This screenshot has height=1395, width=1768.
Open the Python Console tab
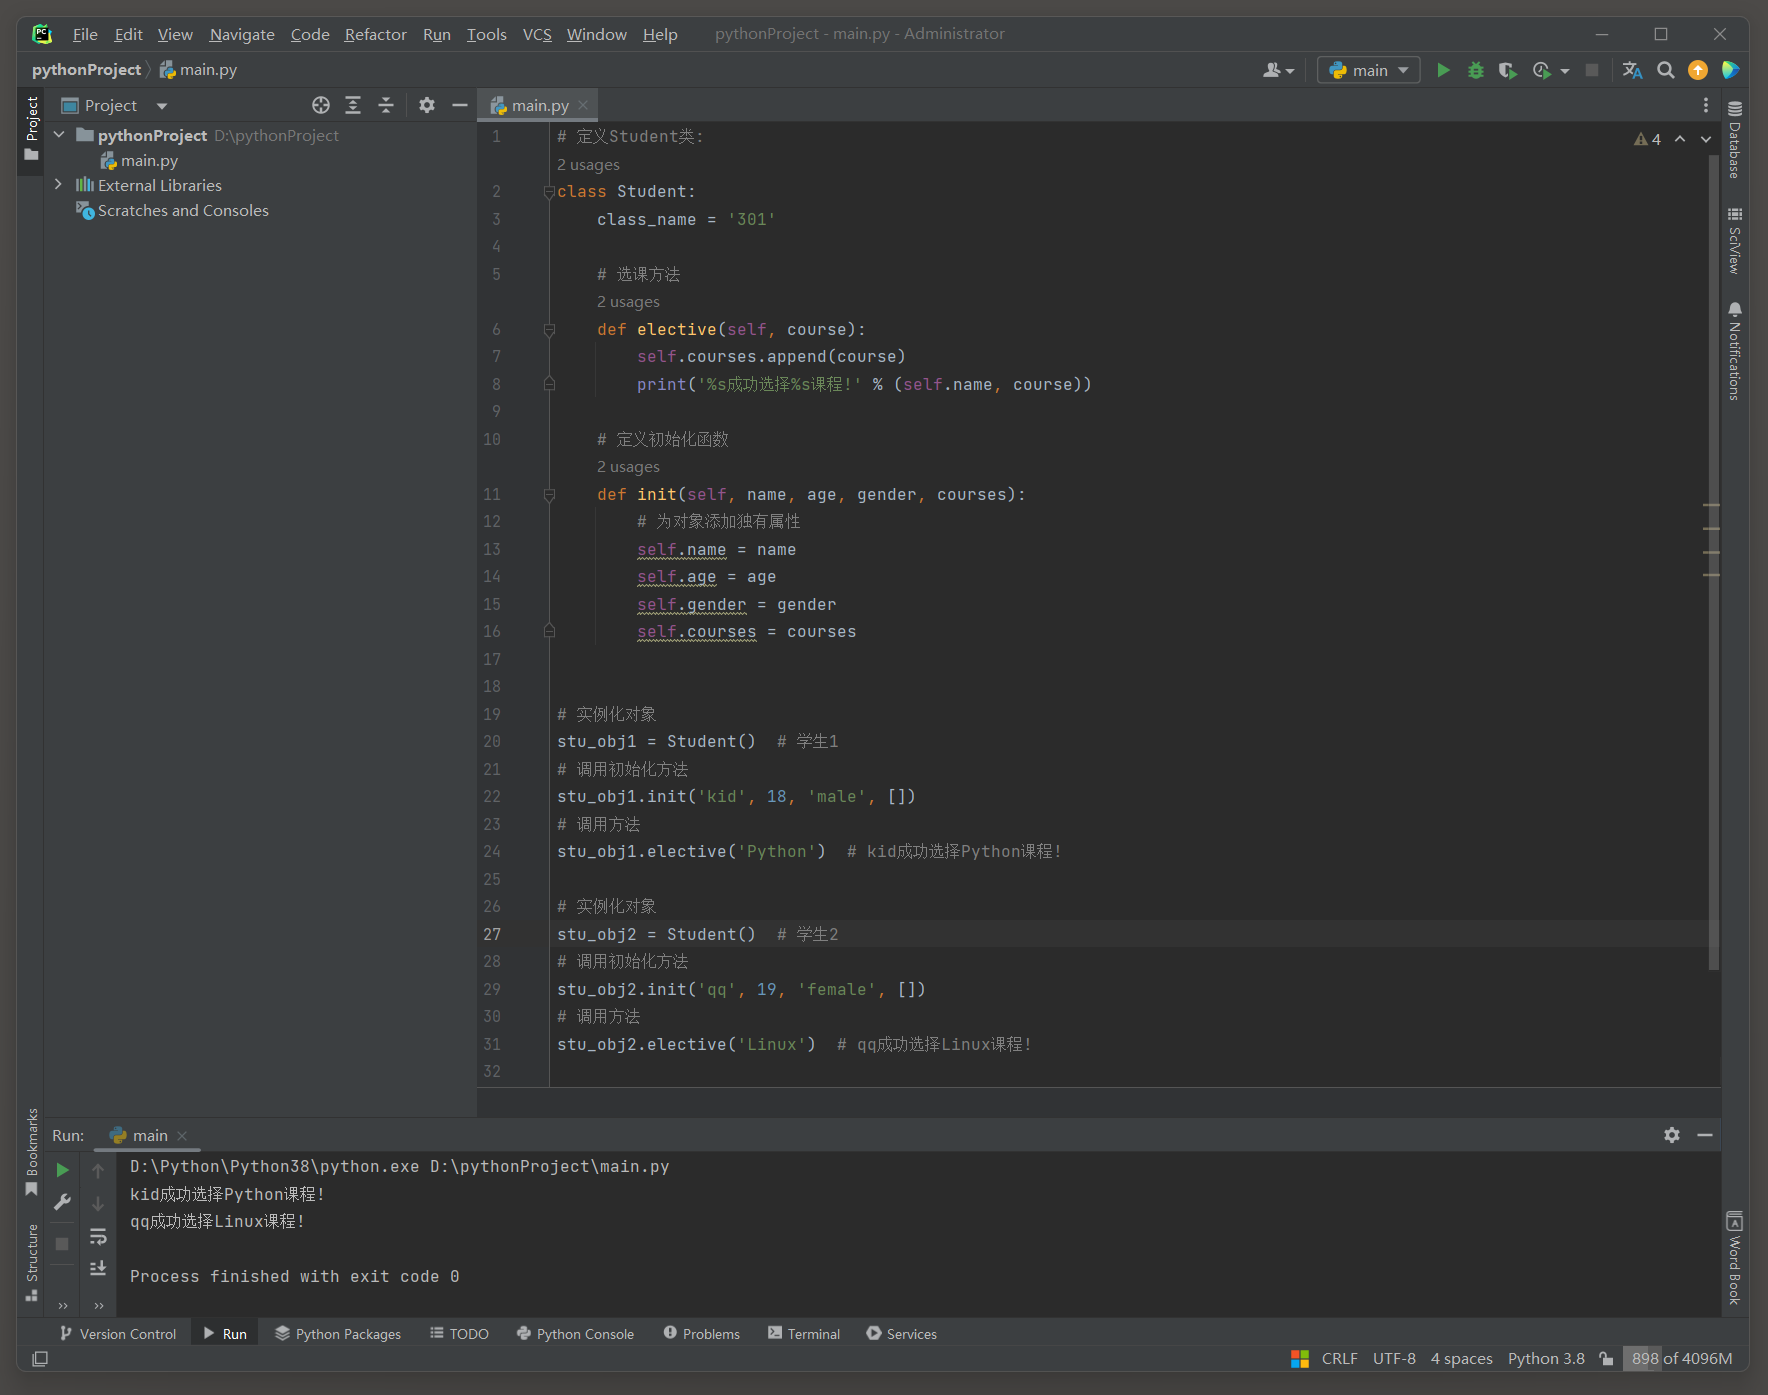point(575,1334)
